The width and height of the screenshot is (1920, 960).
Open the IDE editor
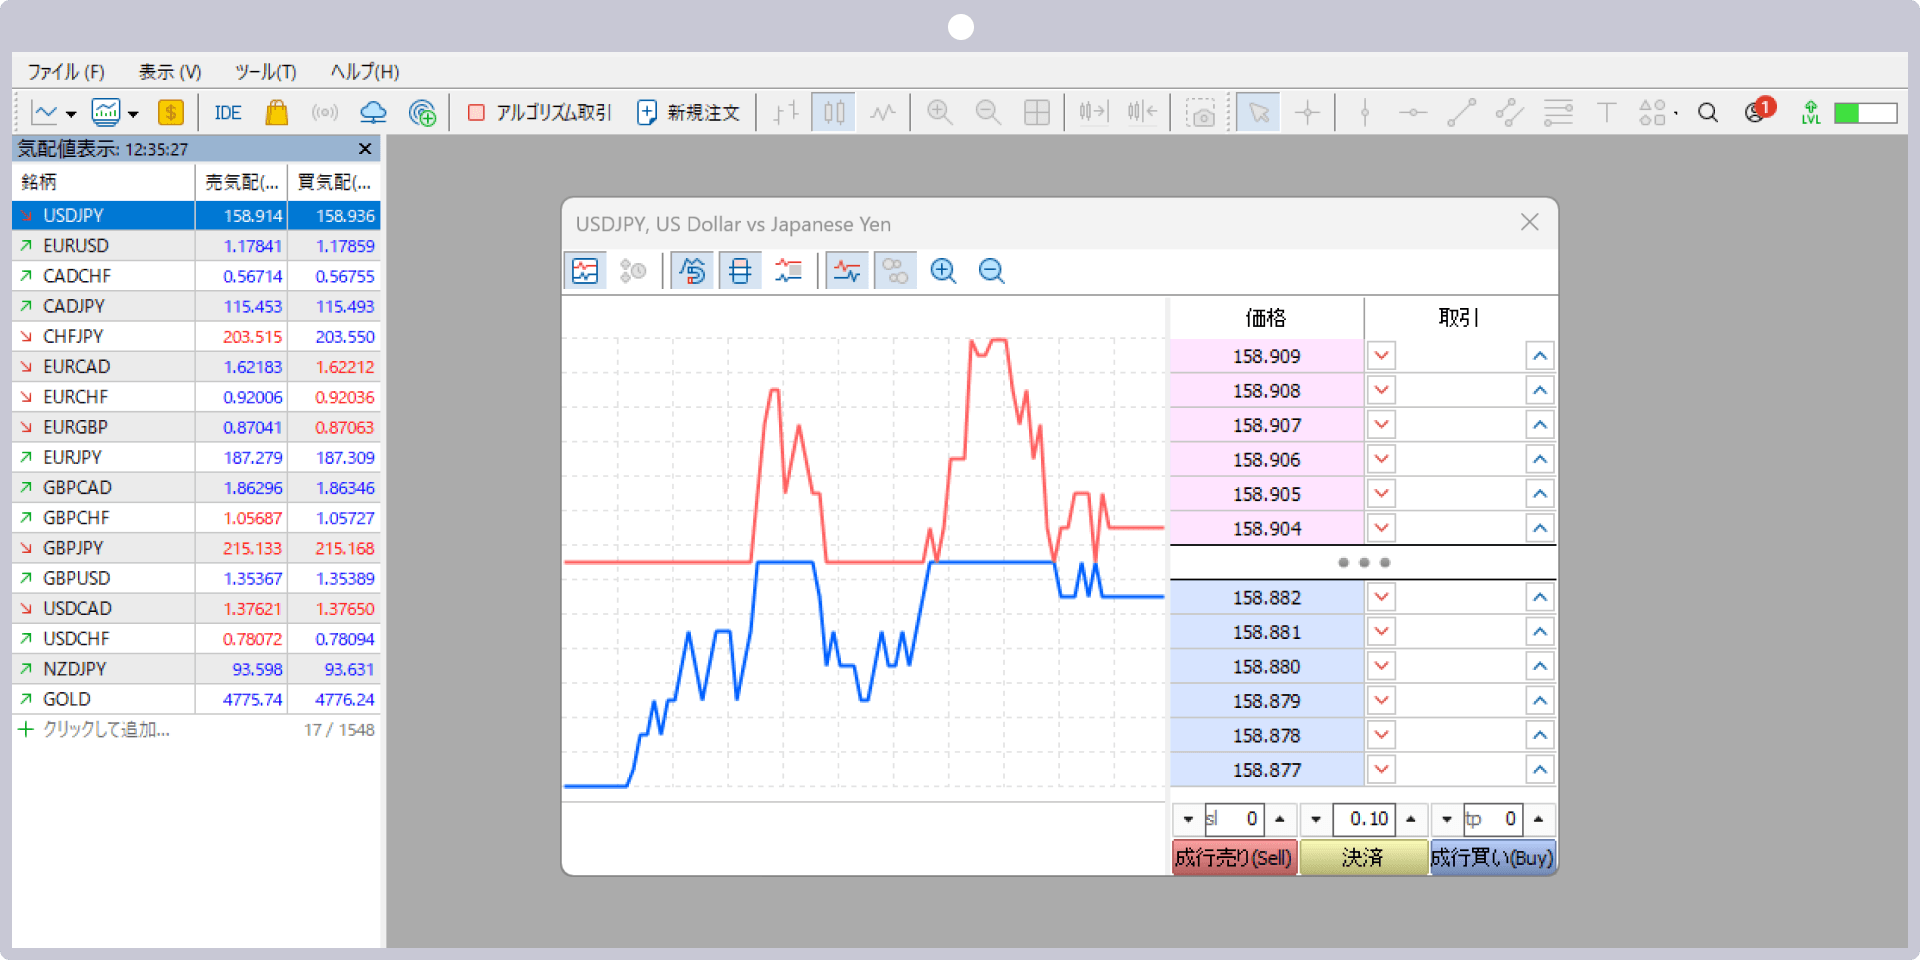[x=227, y=112]
